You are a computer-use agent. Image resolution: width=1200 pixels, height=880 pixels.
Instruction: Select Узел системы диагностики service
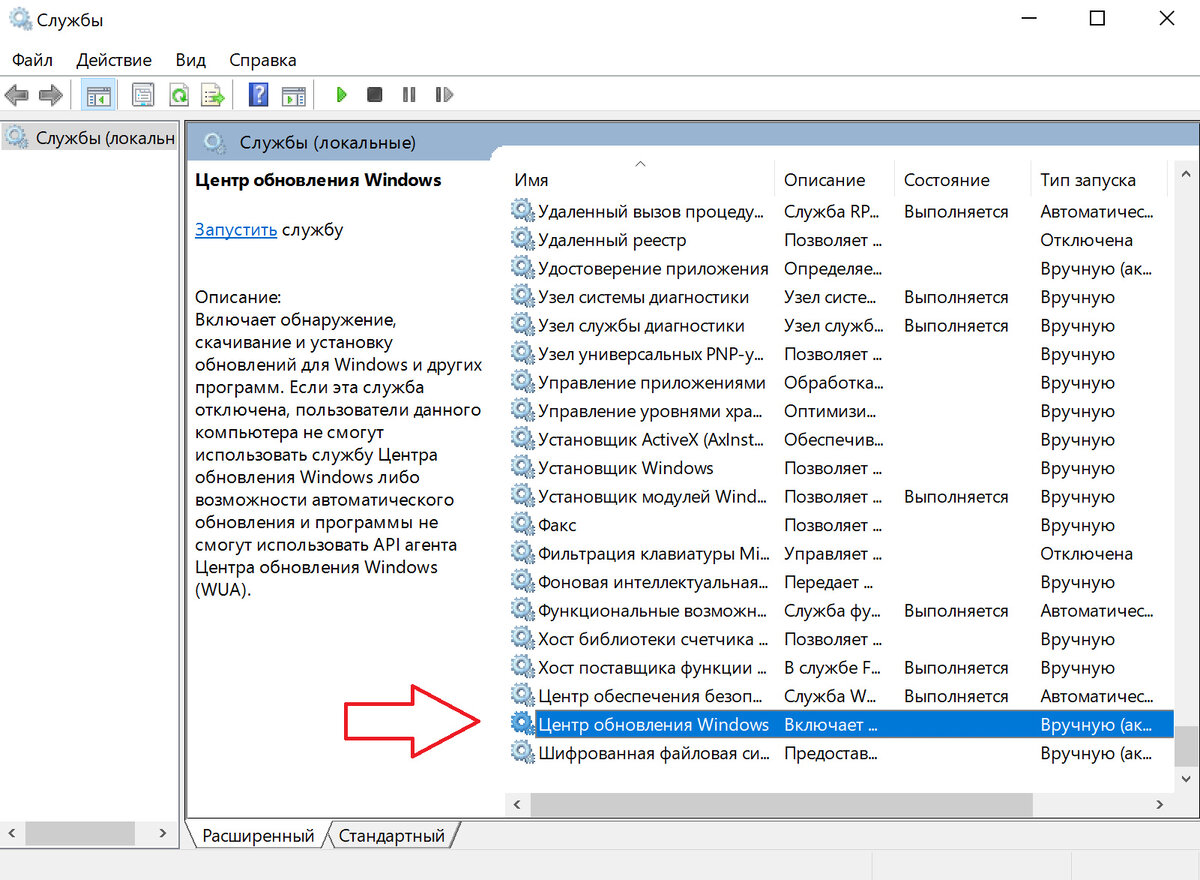click(643, 296)
